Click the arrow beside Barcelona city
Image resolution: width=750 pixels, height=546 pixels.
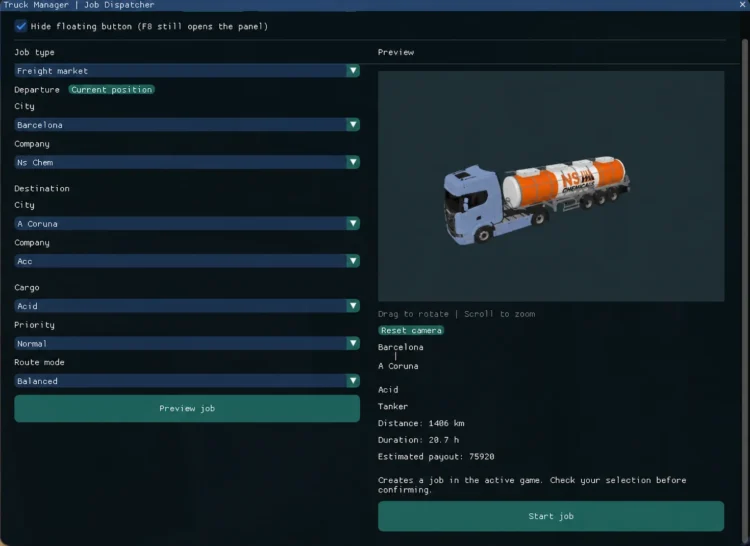tap(353, 125)
